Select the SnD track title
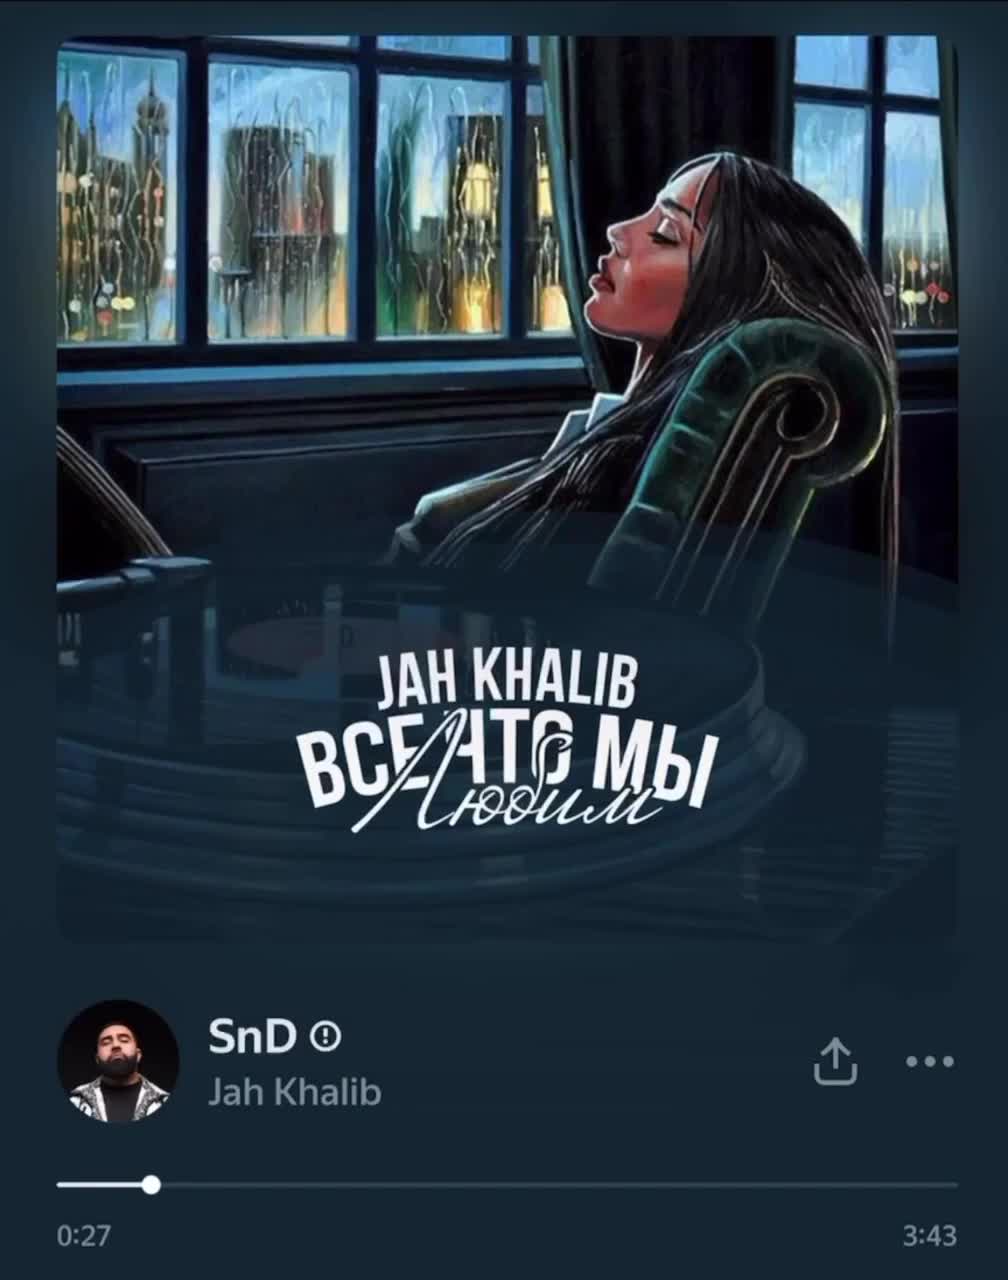The image size is (1008, 1280). point(252,1037)
